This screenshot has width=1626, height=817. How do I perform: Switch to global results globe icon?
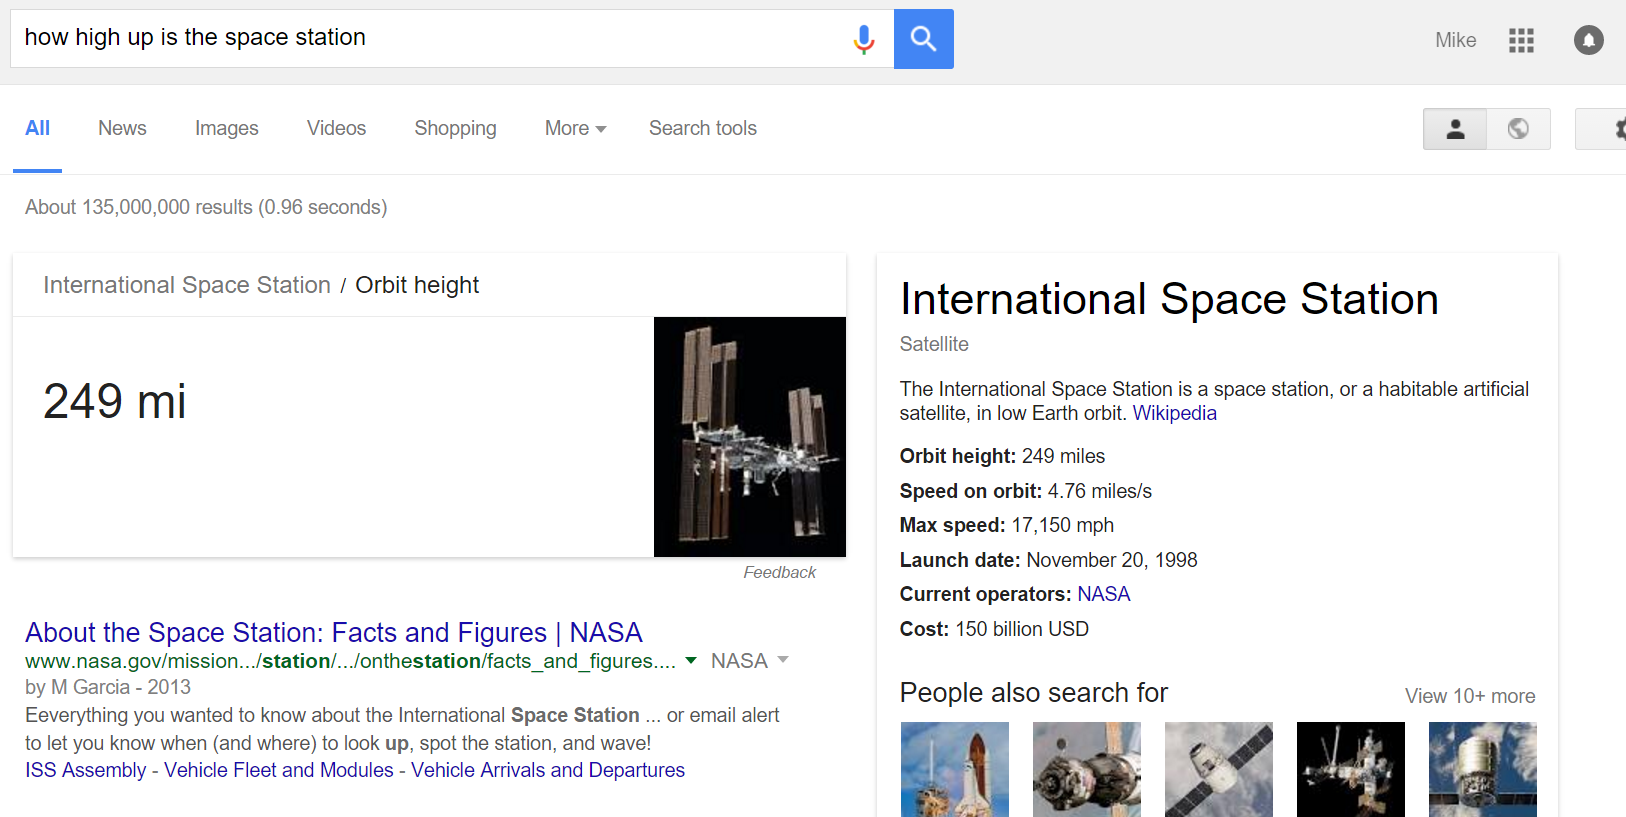1518,129
